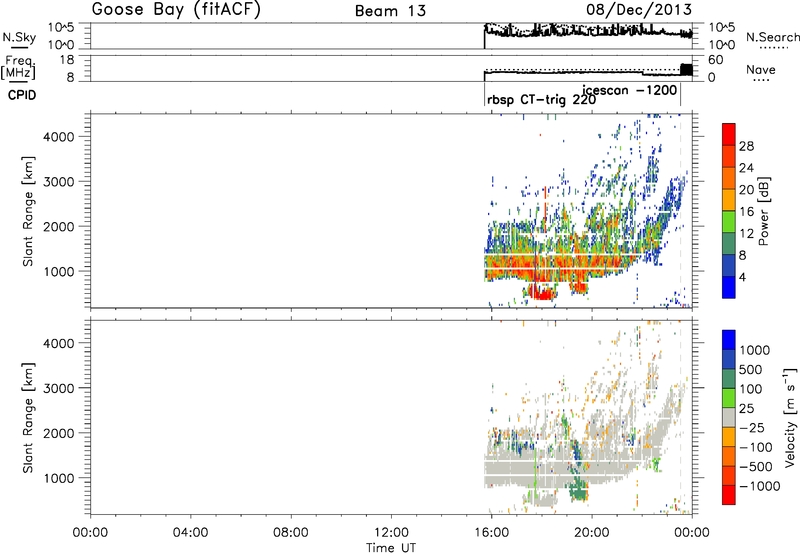The image size is (800, 554).
Task: Click the 'Beam 13' label
Action: 390,11
